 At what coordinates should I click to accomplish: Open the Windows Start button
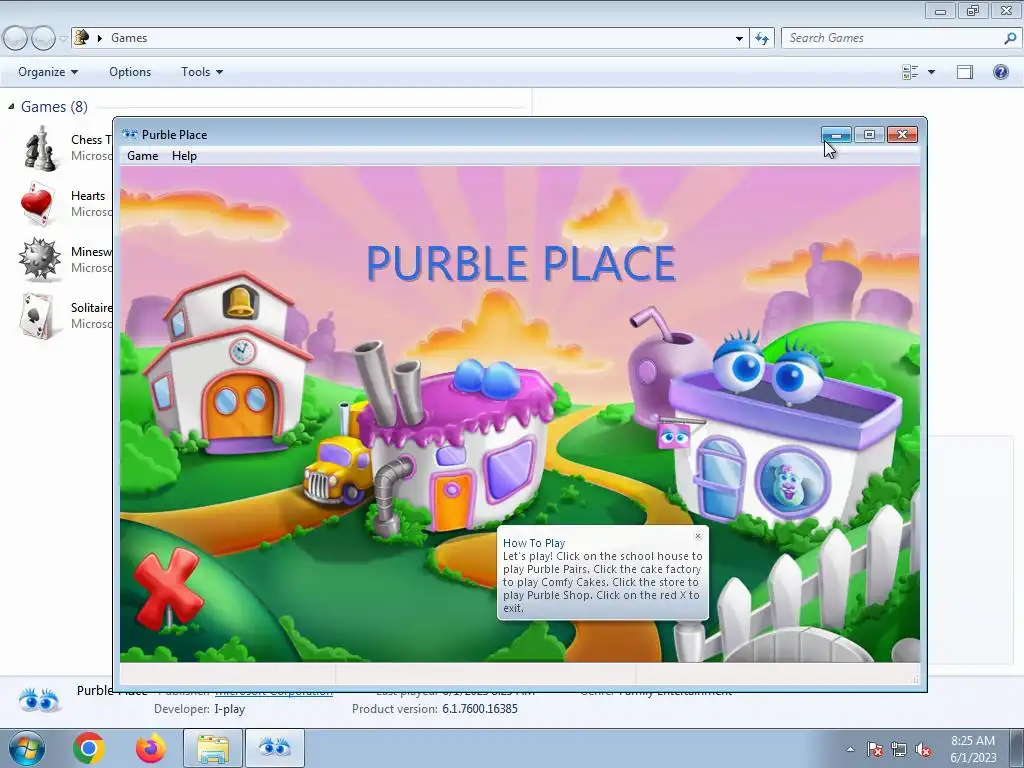coord(26,748)
